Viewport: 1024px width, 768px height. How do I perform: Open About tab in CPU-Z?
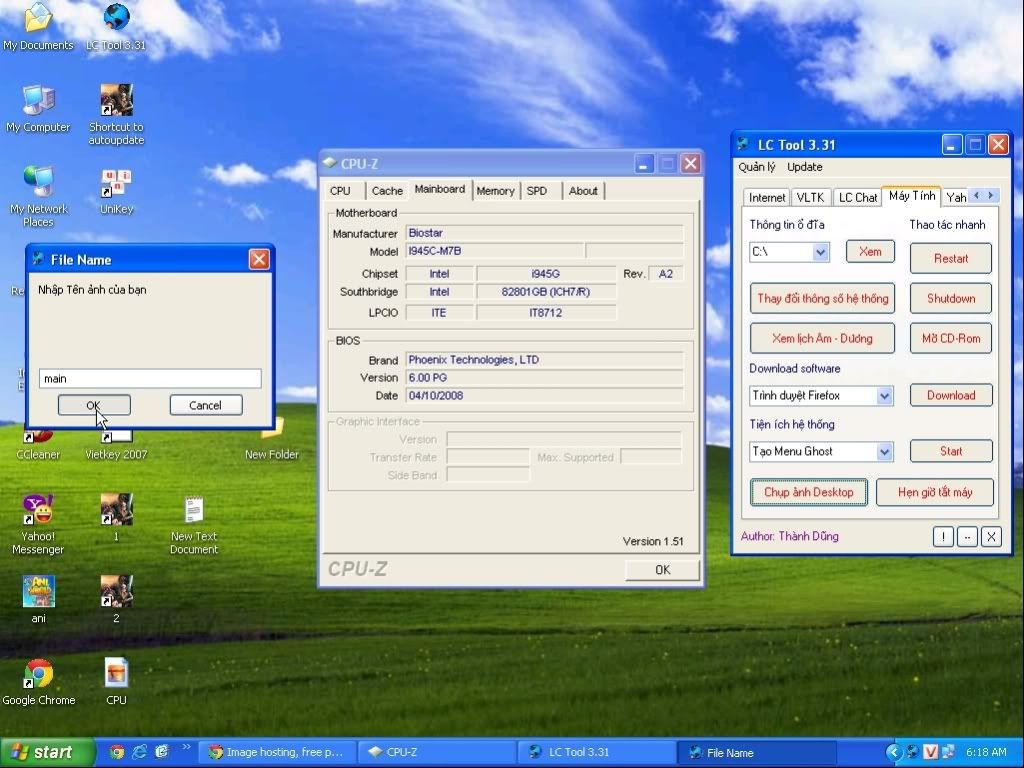pos(583,191)
